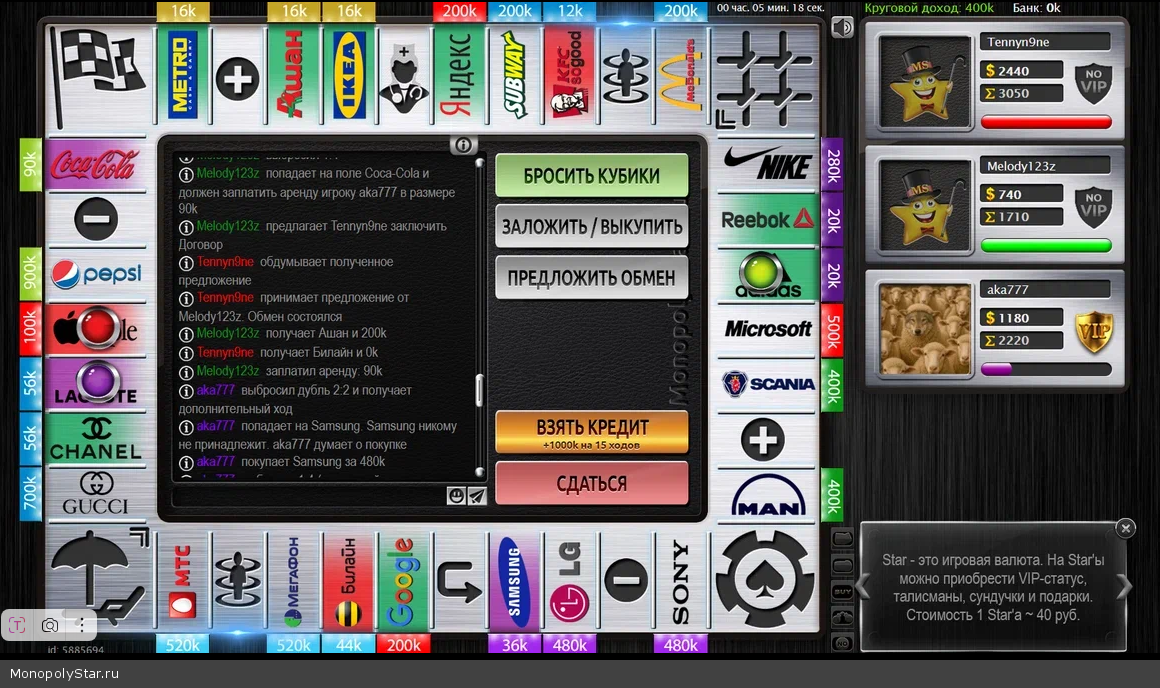This screenshot has width=1160, height=688.
Task: Send the chat message with the paper plane icon
Action: click(x=477, y=496)
